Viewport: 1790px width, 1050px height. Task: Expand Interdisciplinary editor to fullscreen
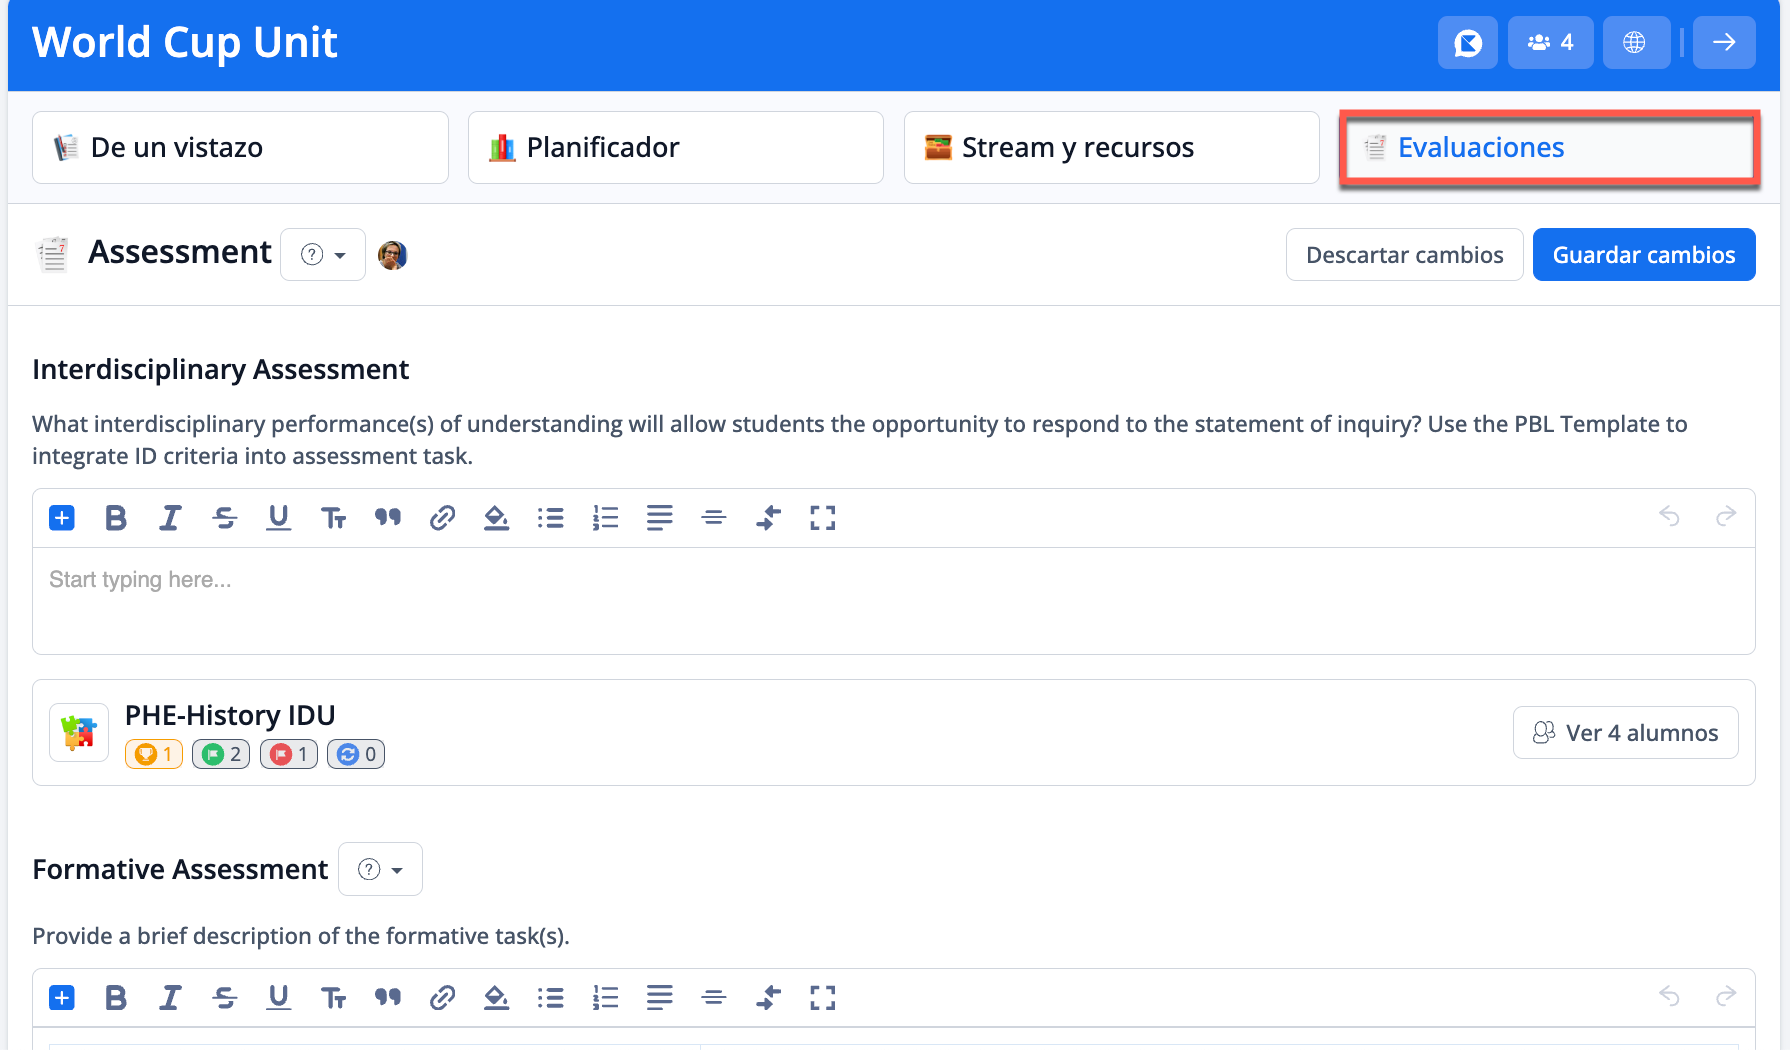[822, 518]
